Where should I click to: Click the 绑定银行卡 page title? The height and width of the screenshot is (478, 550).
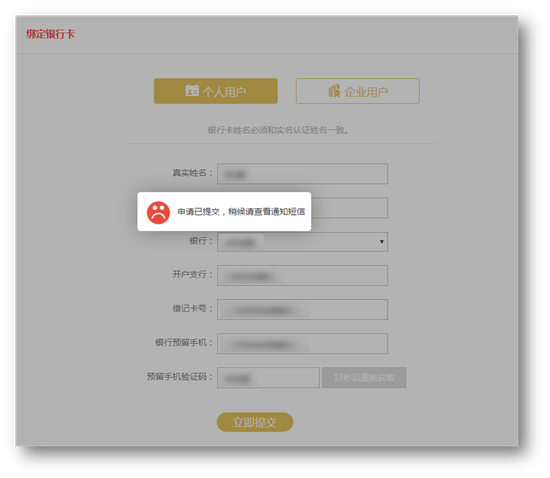click(50, 34)
